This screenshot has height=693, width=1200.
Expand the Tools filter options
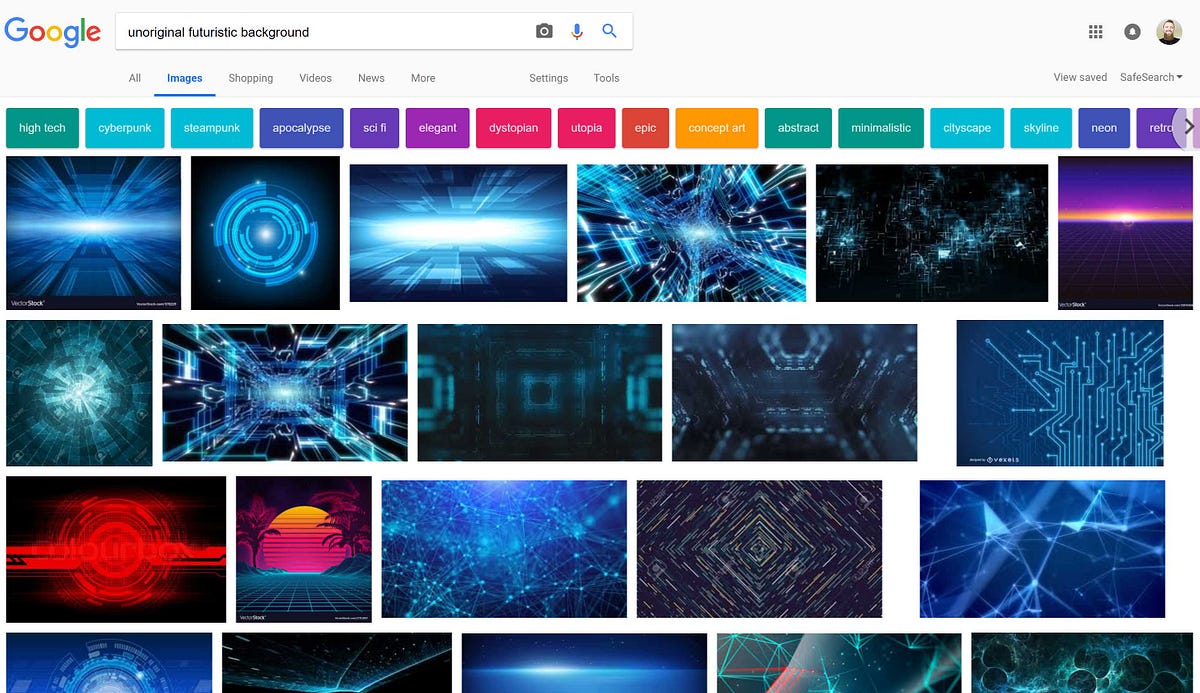pyautogui.click(x=606, y=78)
